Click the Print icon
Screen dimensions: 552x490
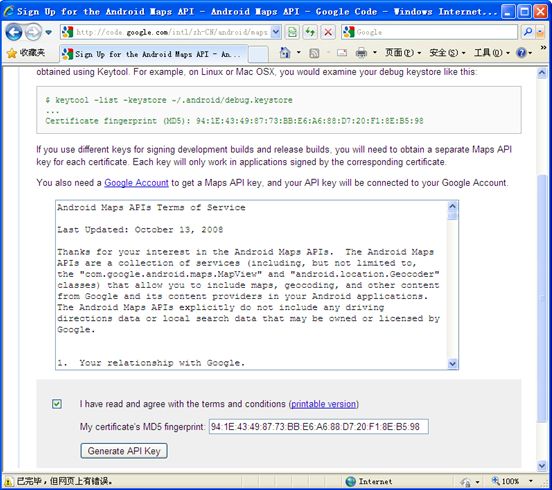click(x=361, y=53)
